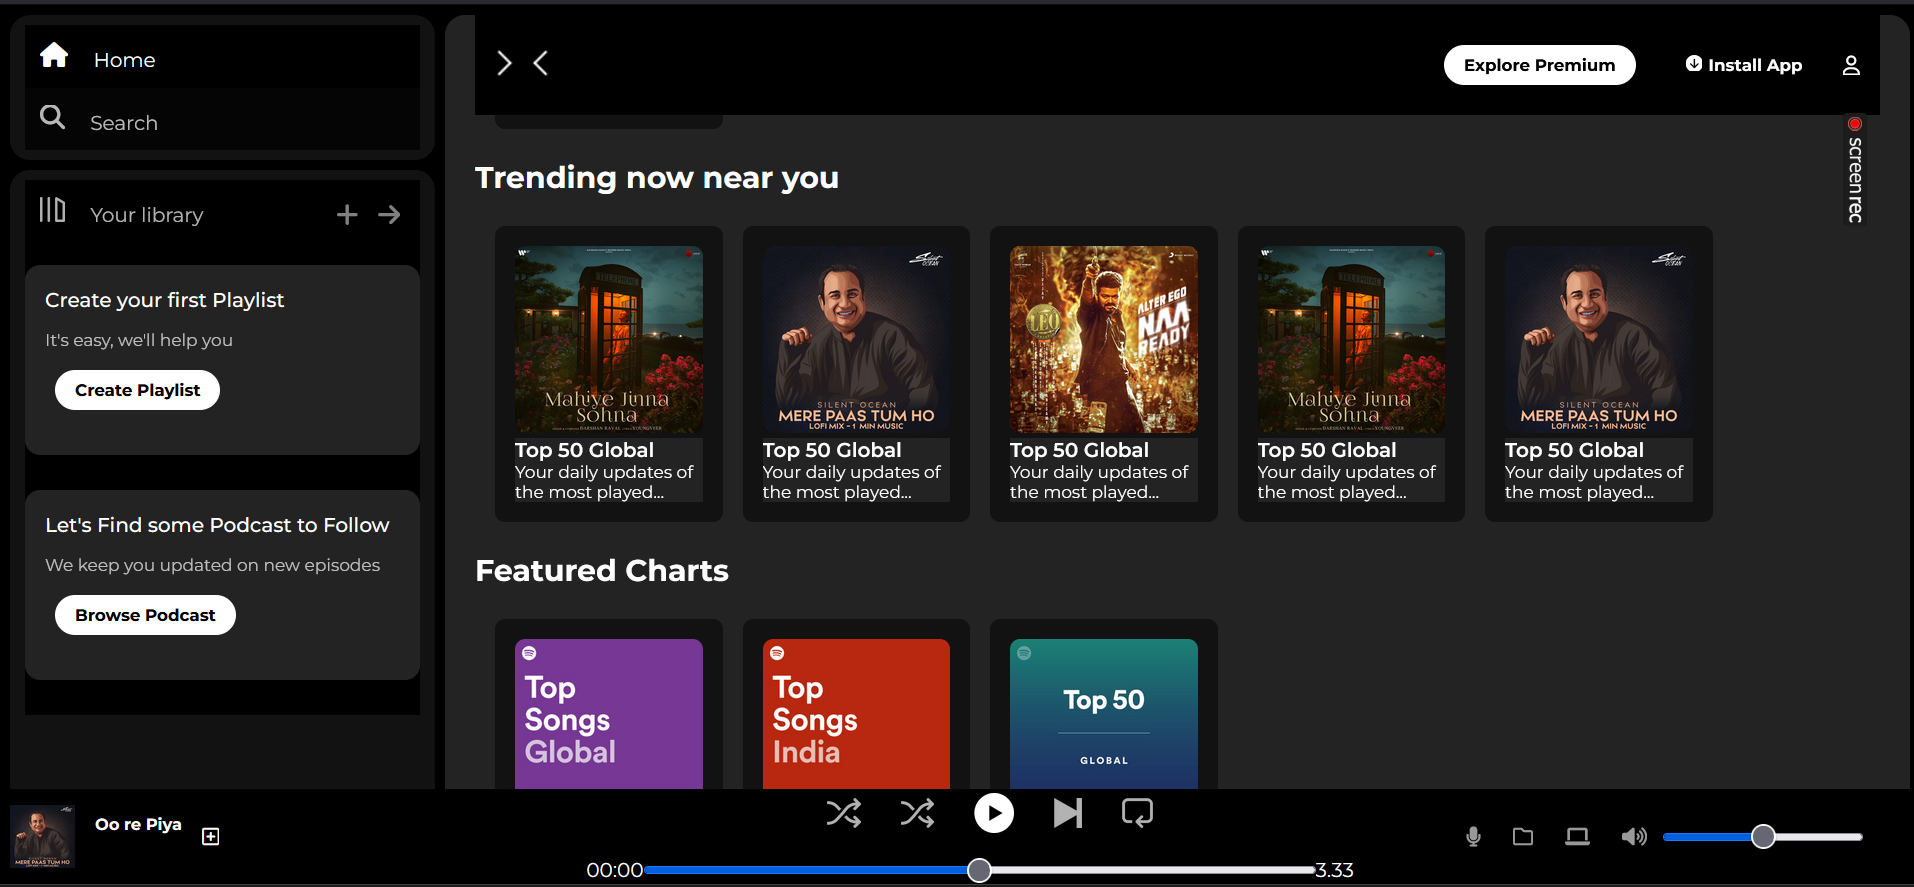
Task: Open first Mere Paas Tum Ho card
Action: point(856,374)
